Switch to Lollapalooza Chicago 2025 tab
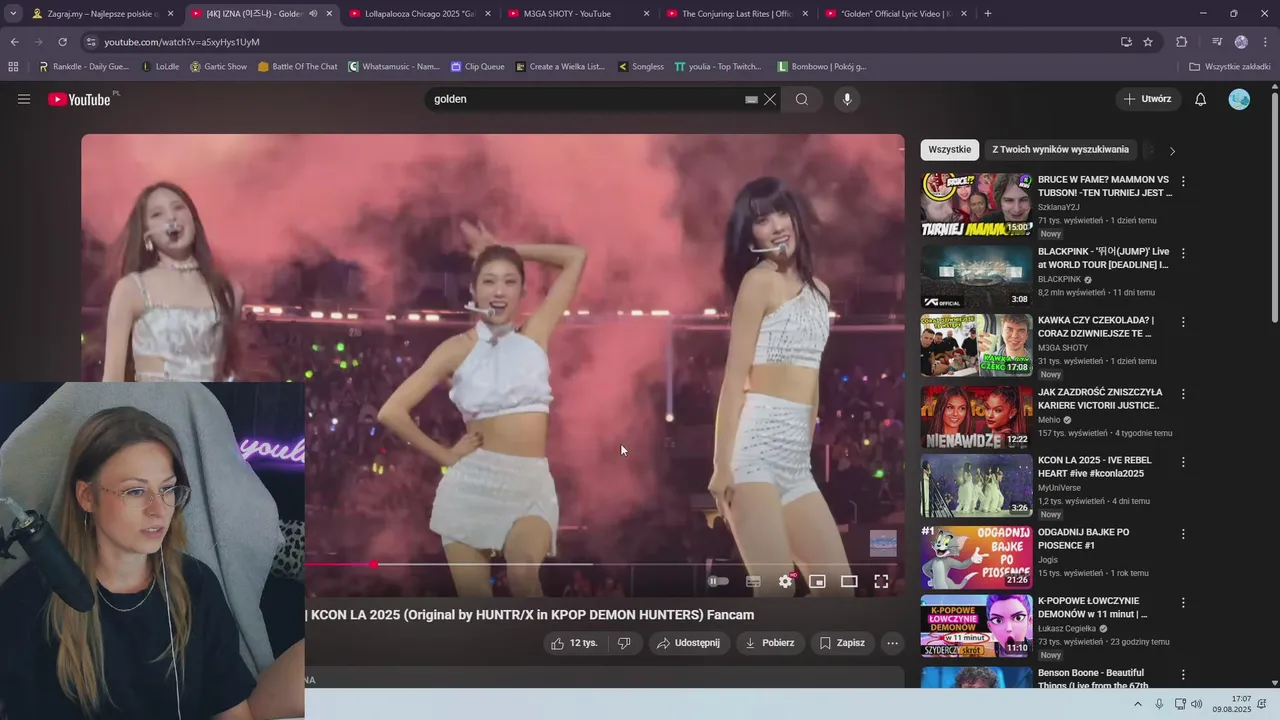1280x720 pixels. [x=419, y=14]
